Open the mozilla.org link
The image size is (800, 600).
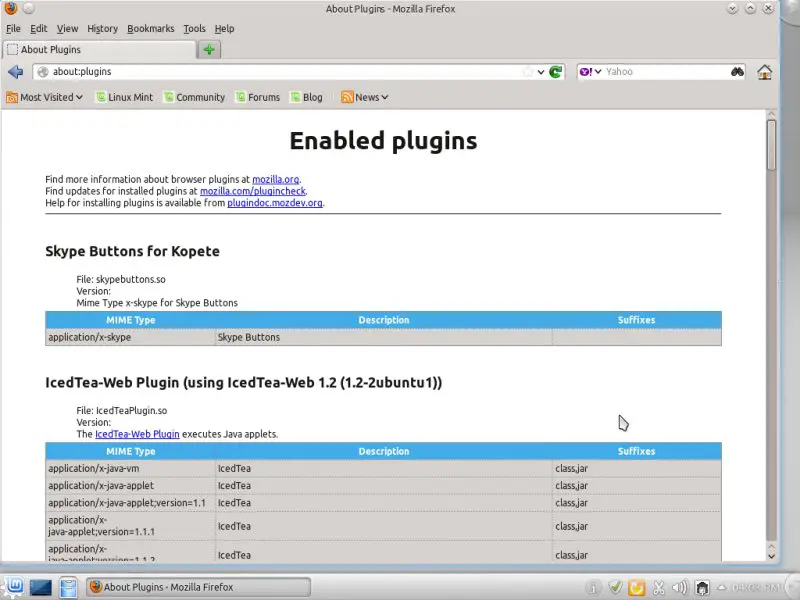(276, 179)
